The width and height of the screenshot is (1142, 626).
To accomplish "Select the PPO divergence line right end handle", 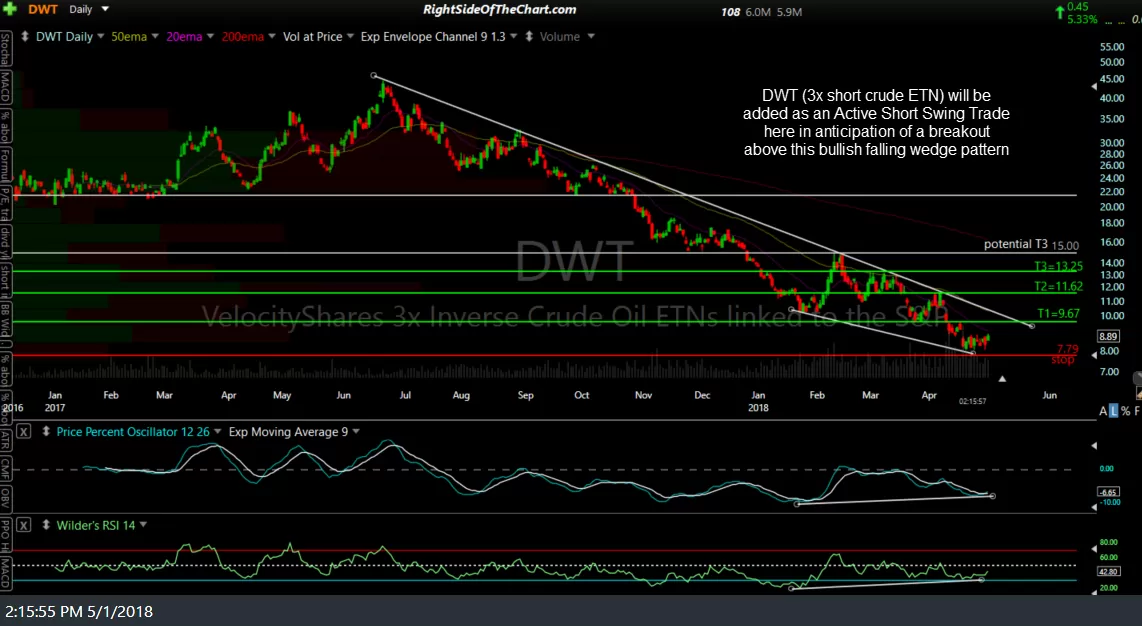I will tap(993, 496).
